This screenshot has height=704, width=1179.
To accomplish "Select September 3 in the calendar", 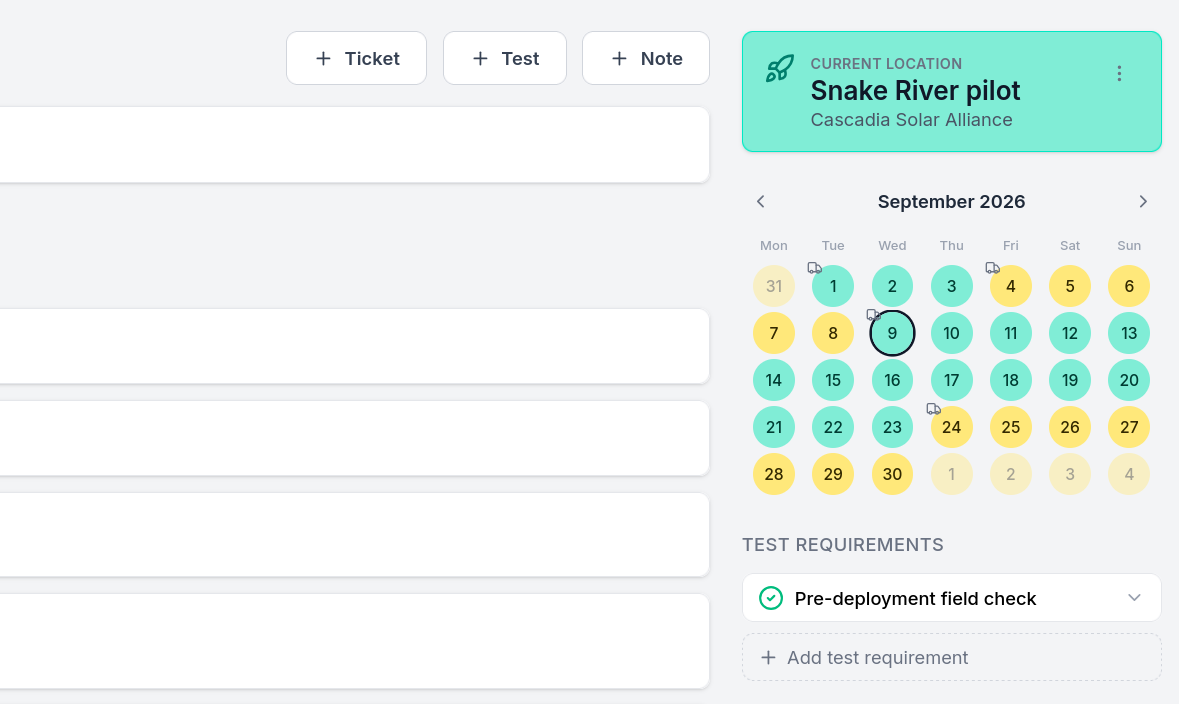I will 952,286.
